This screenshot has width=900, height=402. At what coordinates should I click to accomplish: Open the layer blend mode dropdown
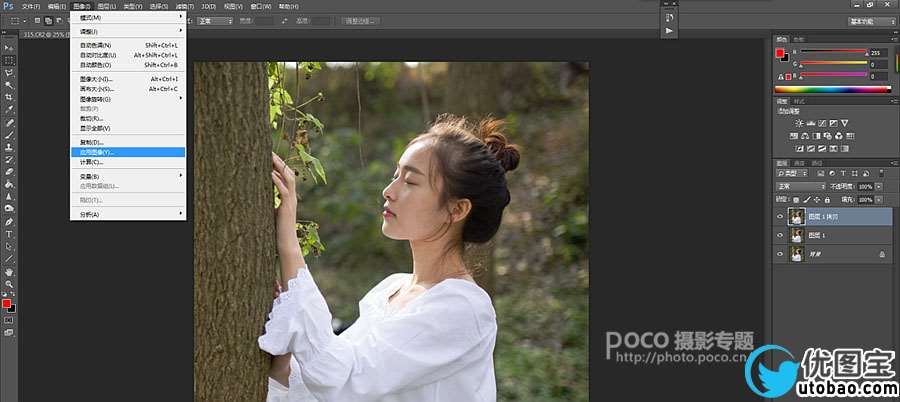(x=800, y=187)
